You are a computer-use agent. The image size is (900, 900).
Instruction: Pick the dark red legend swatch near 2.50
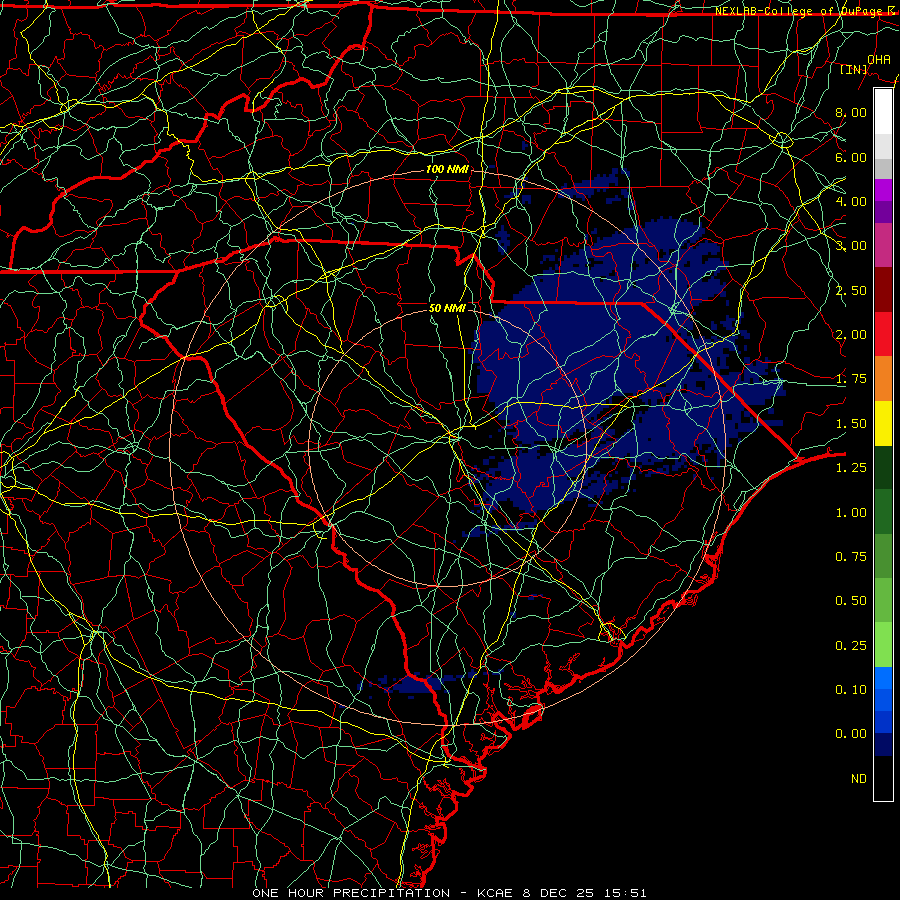click(x=883, y=290)
